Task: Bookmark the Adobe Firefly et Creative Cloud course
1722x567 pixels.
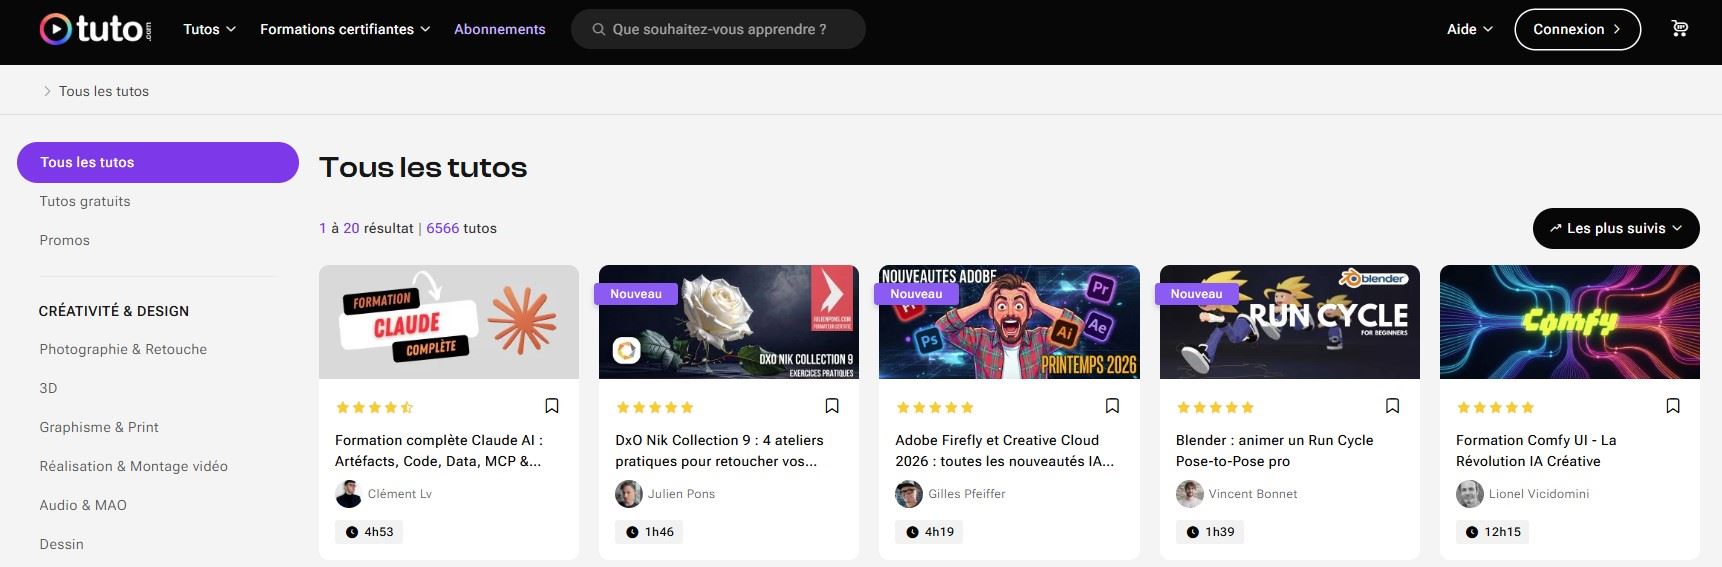Action: 1112,406
